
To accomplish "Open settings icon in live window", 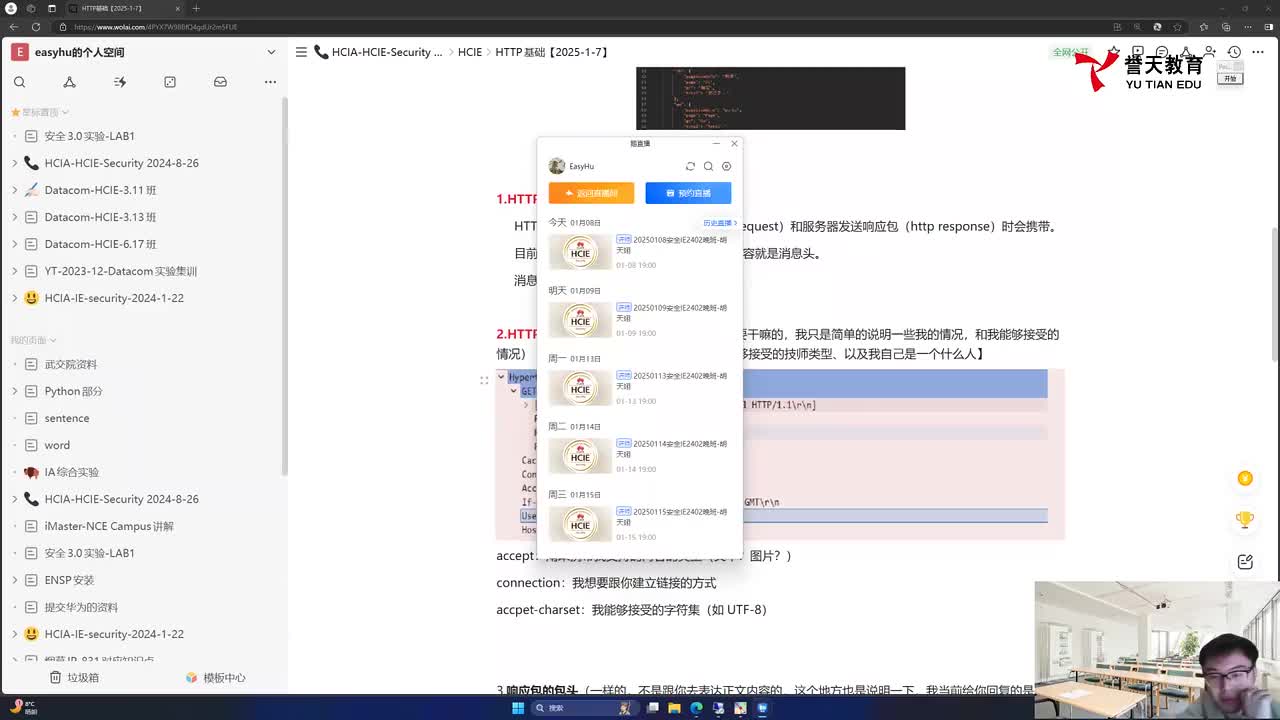I will pos(727,166).
